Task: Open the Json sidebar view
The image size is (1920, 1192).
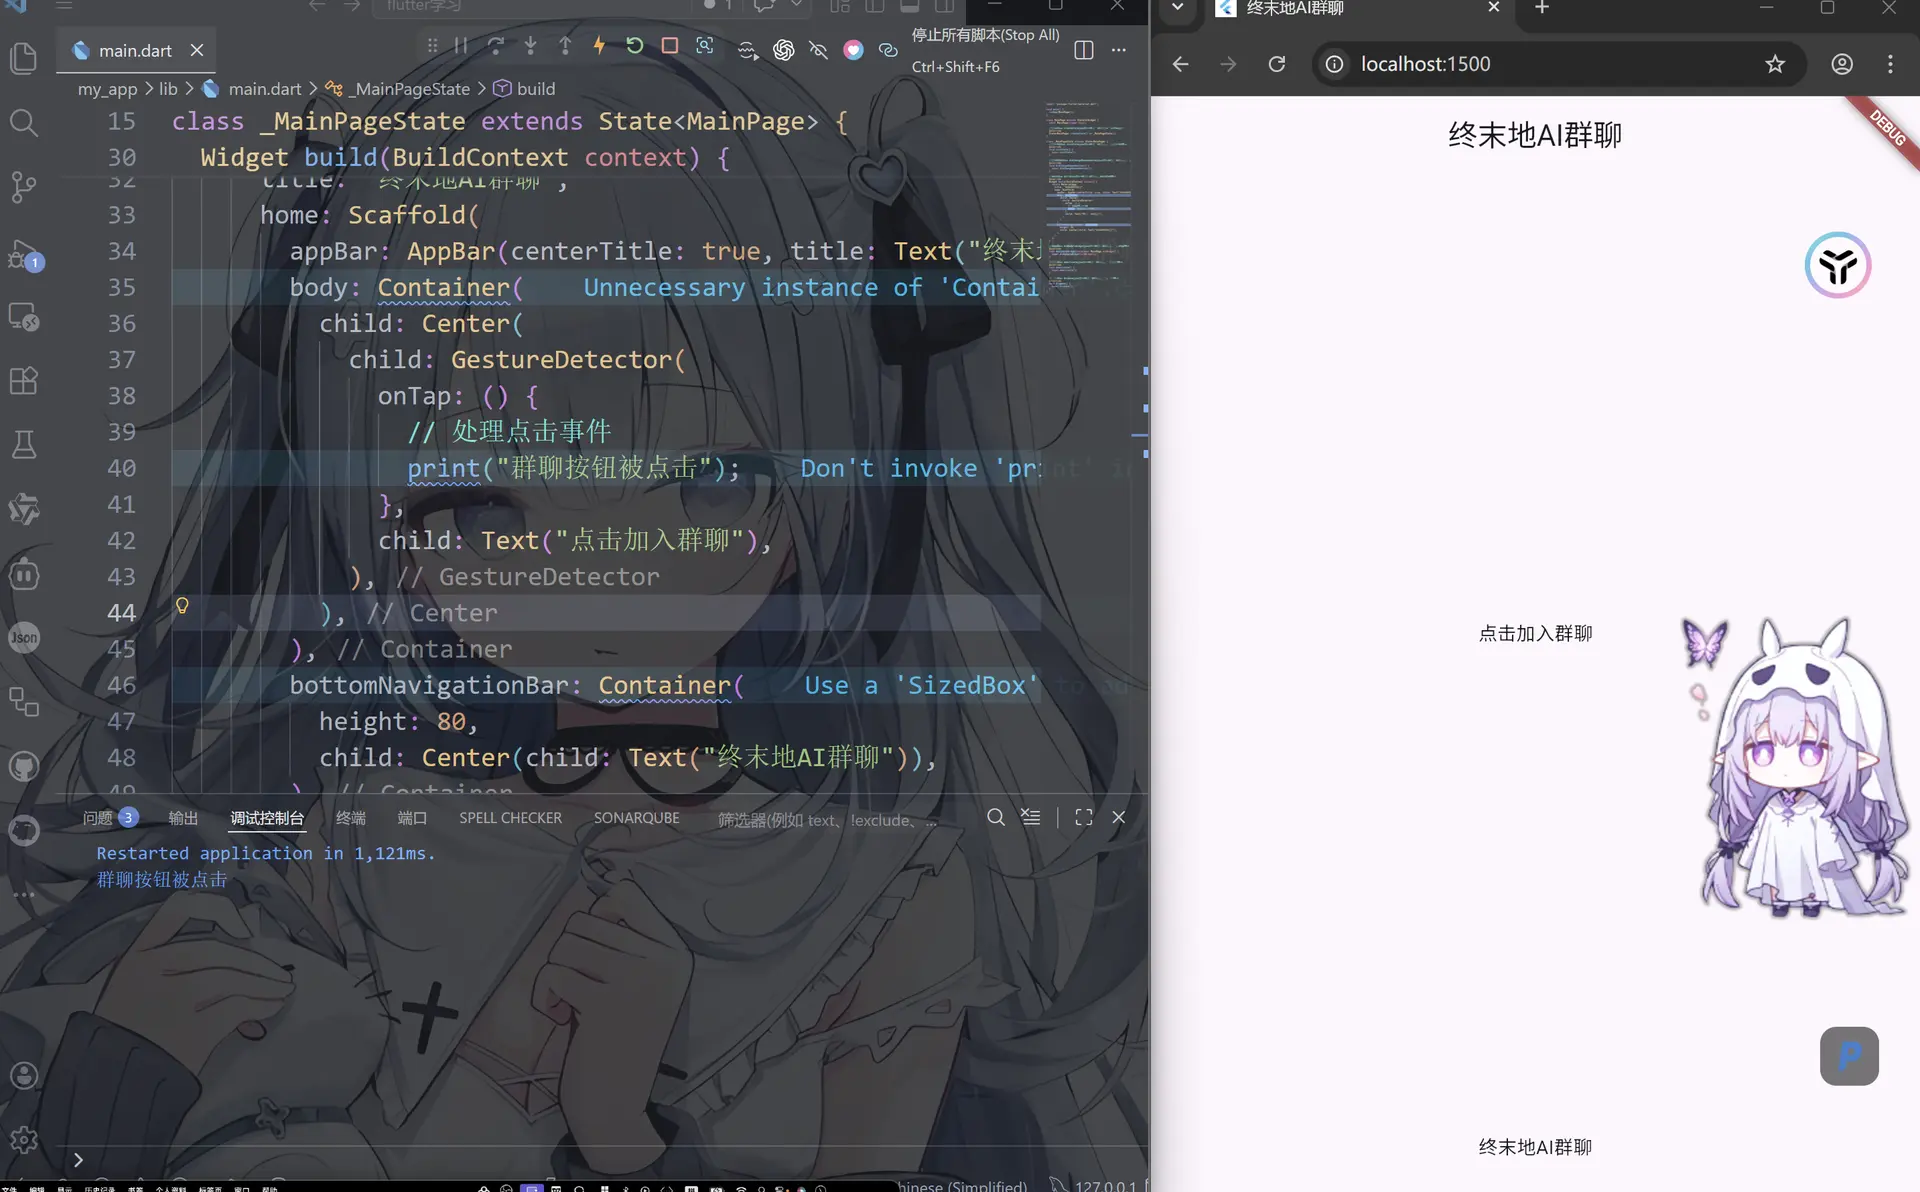Action: 24,637
